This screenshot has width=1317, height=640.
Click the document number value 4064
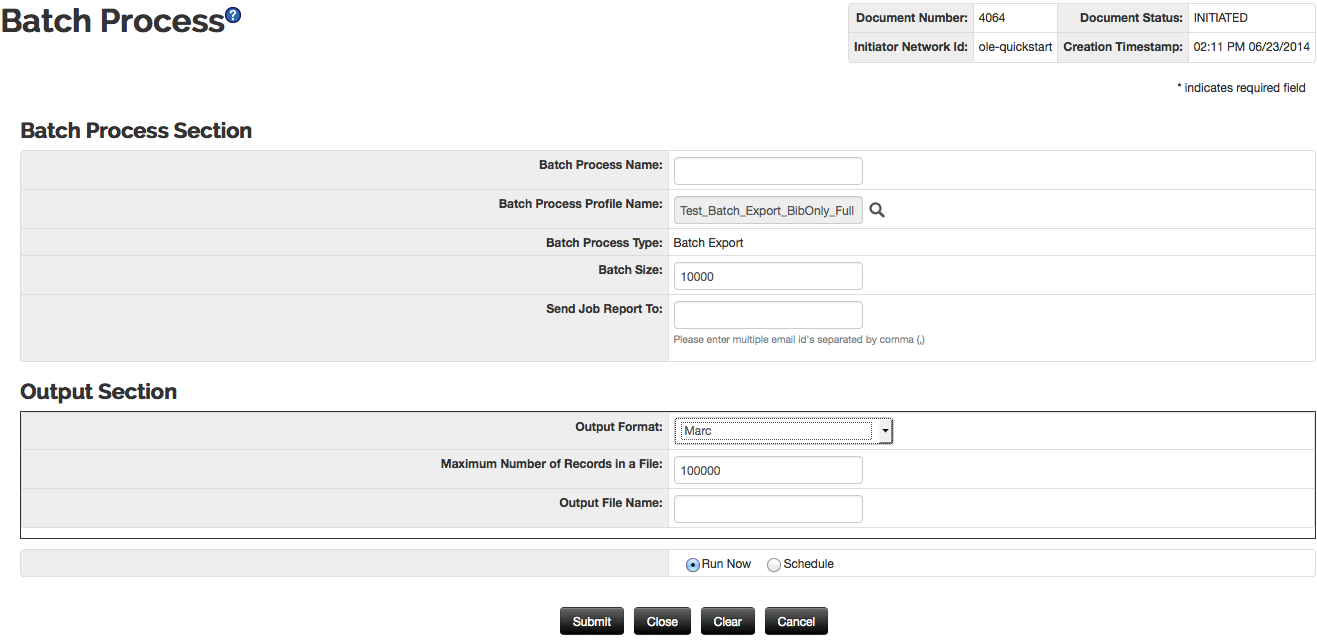[x=992, y=18]
